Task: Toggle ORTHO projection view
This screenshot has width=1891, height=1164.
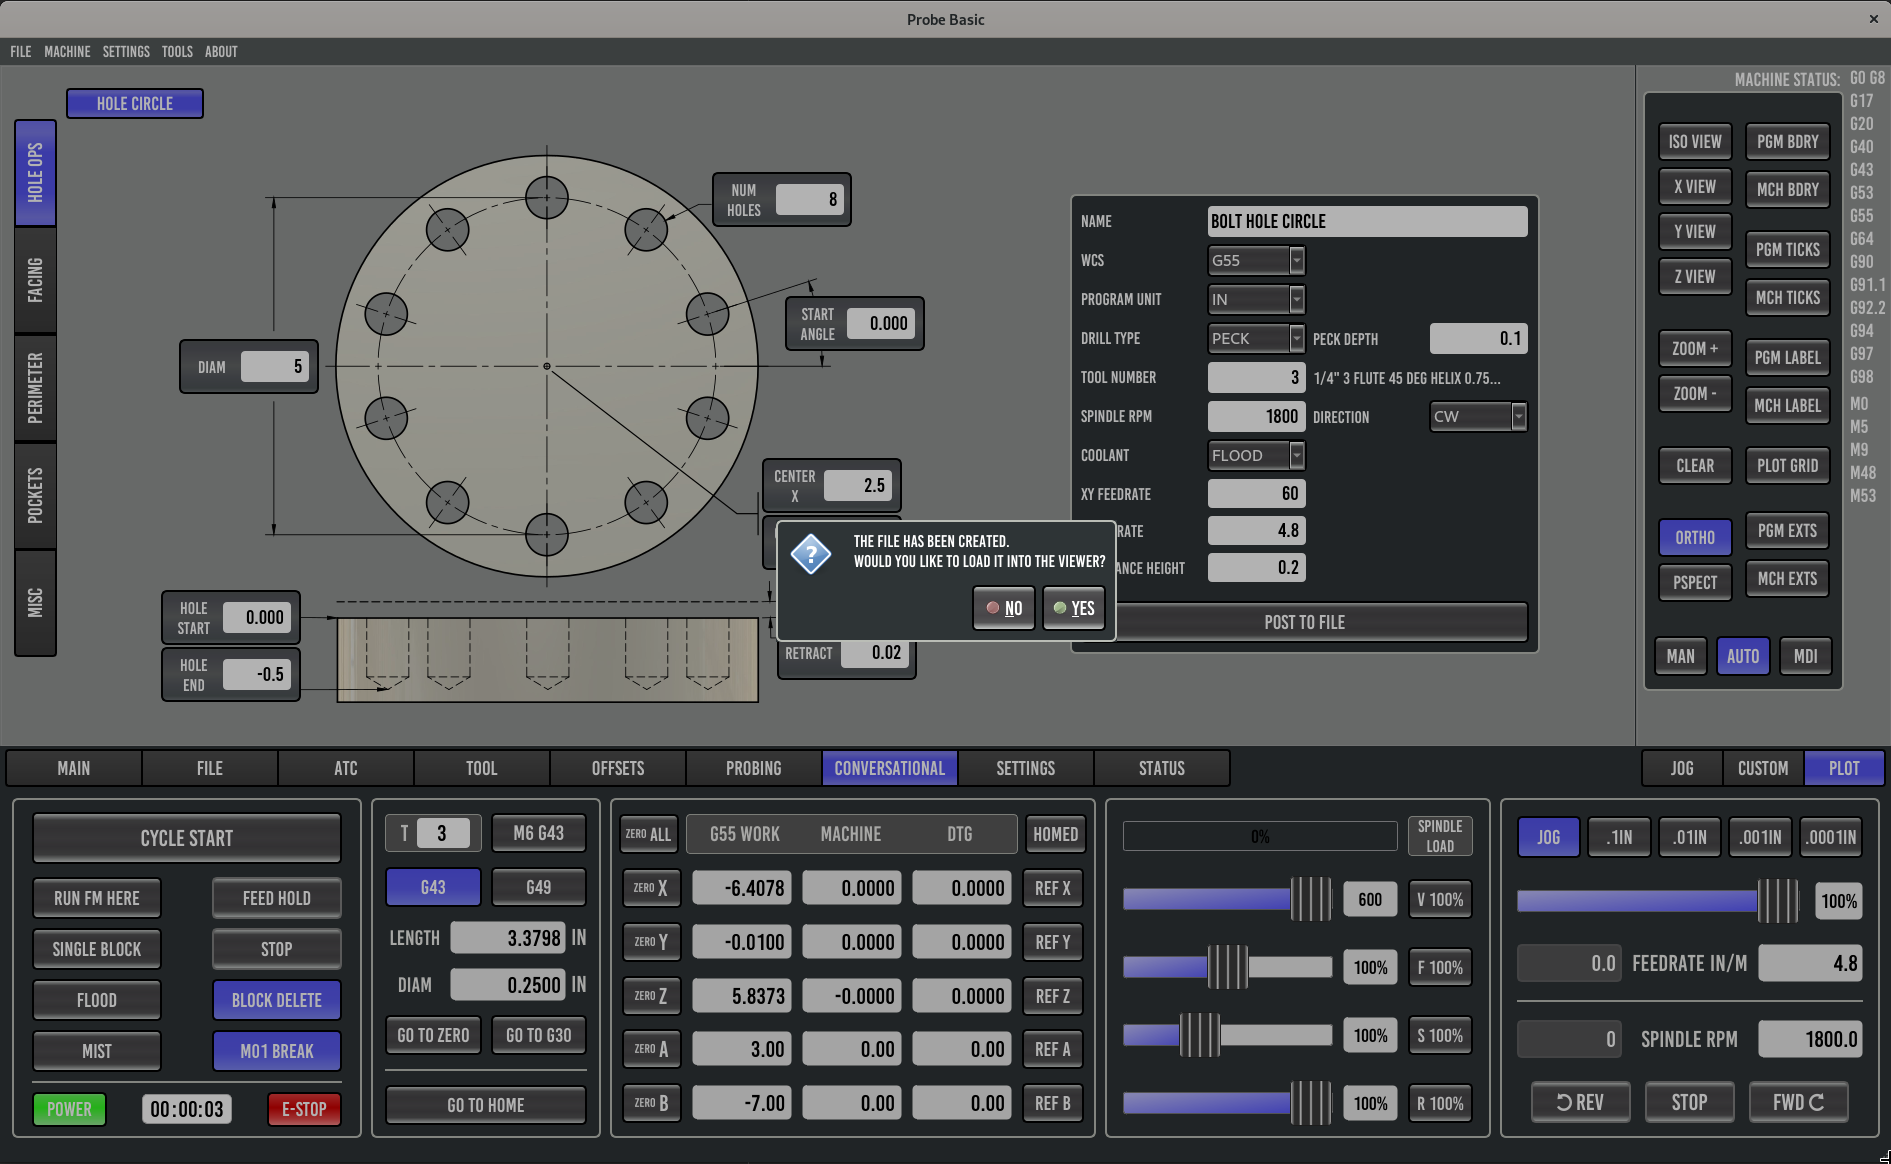Action: click(x=1695, y=537)
